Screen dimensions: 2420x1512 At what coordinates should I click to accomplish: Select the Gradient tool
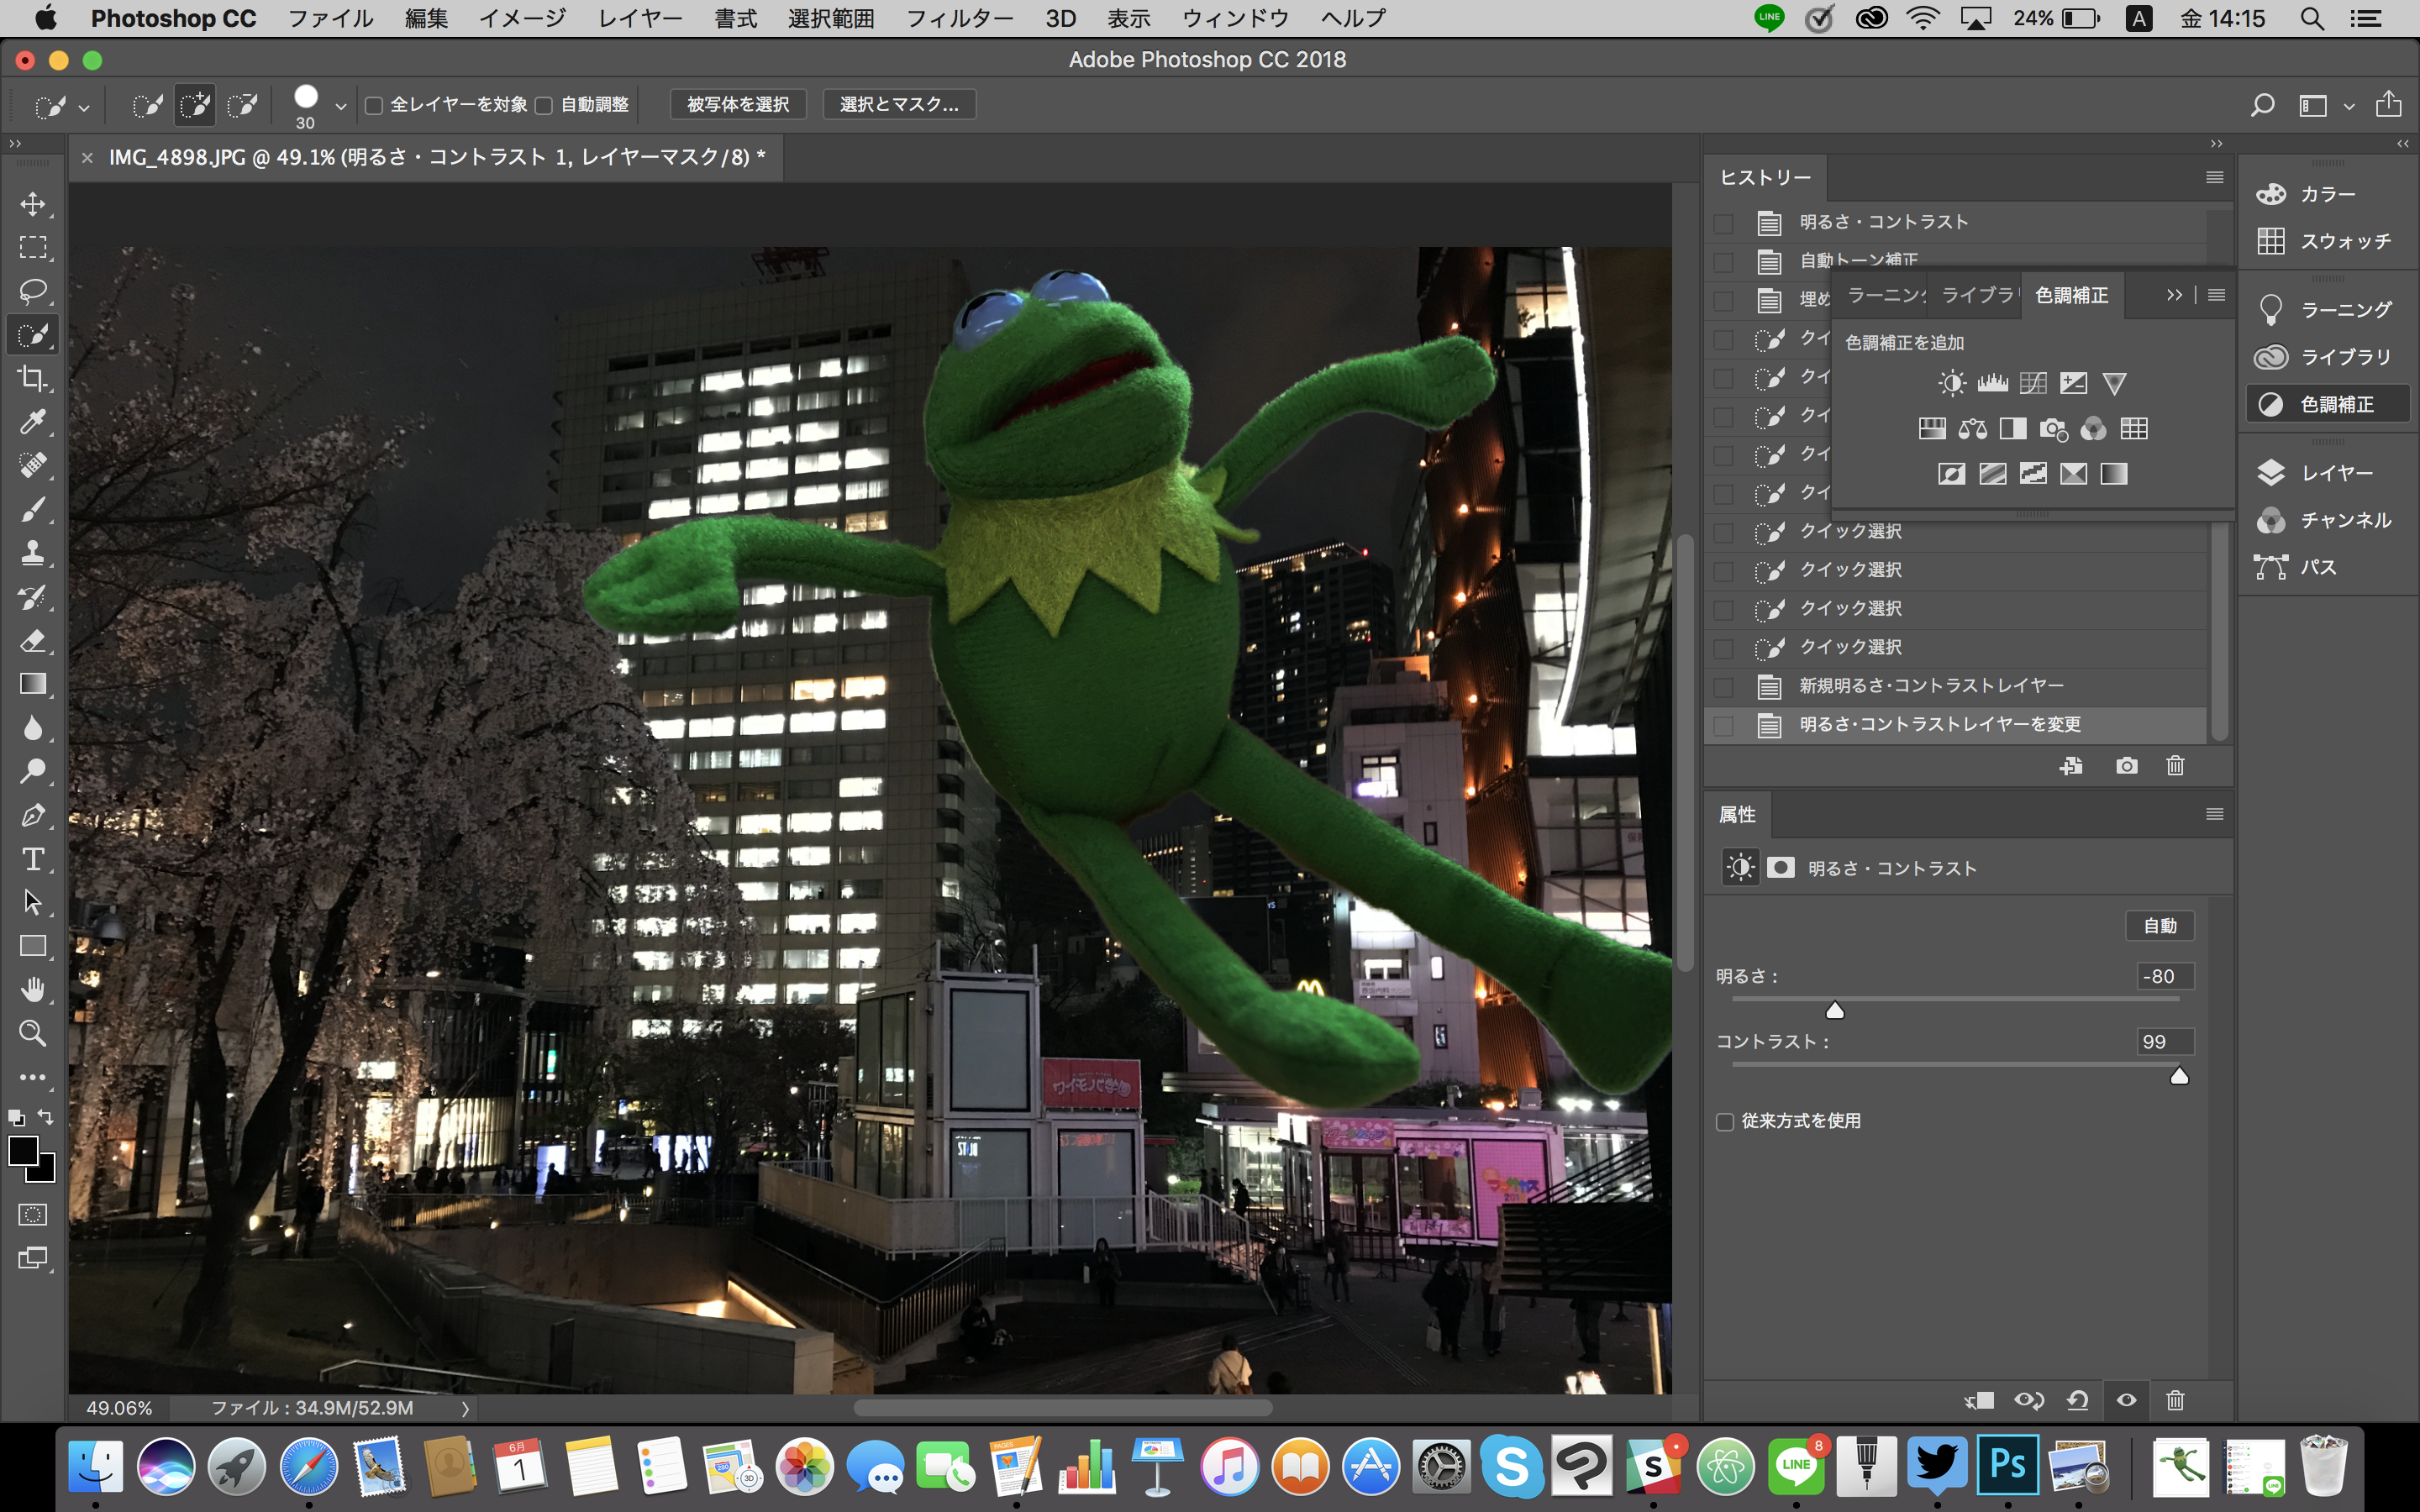[33, 684]
